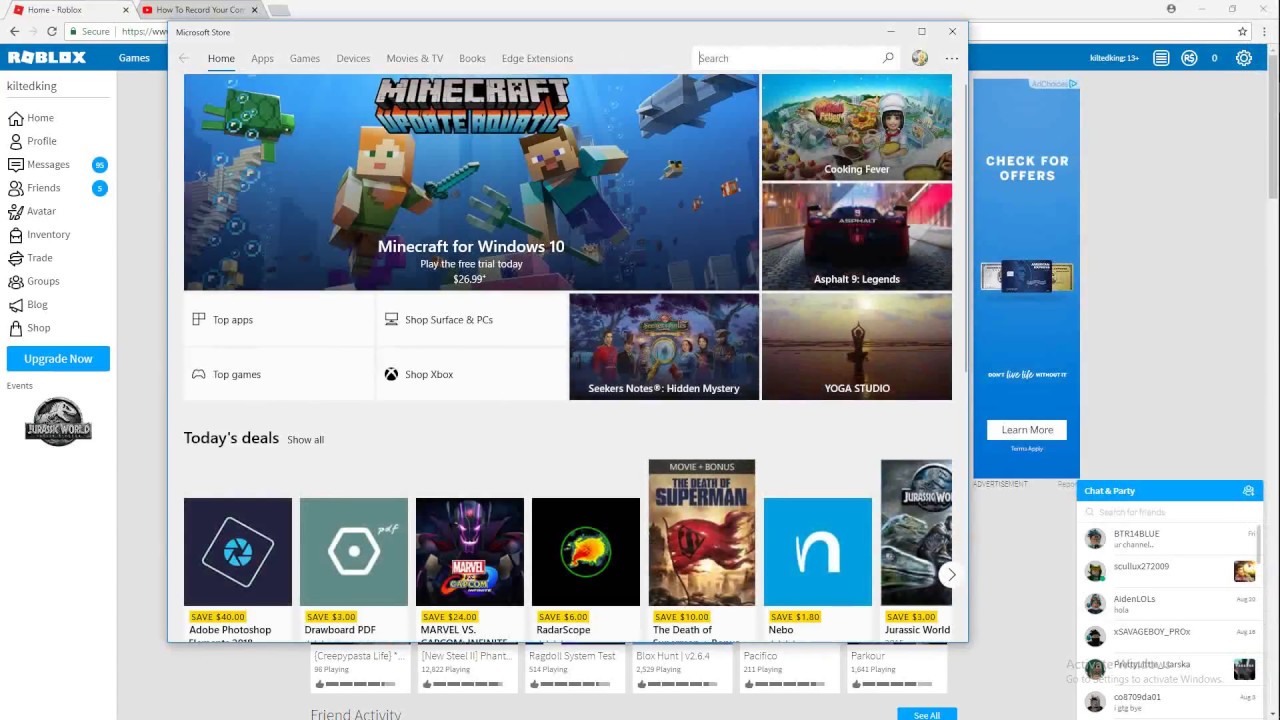Click the search magnifier icon in Store
1280x720 pixels.
click(888, 58)
